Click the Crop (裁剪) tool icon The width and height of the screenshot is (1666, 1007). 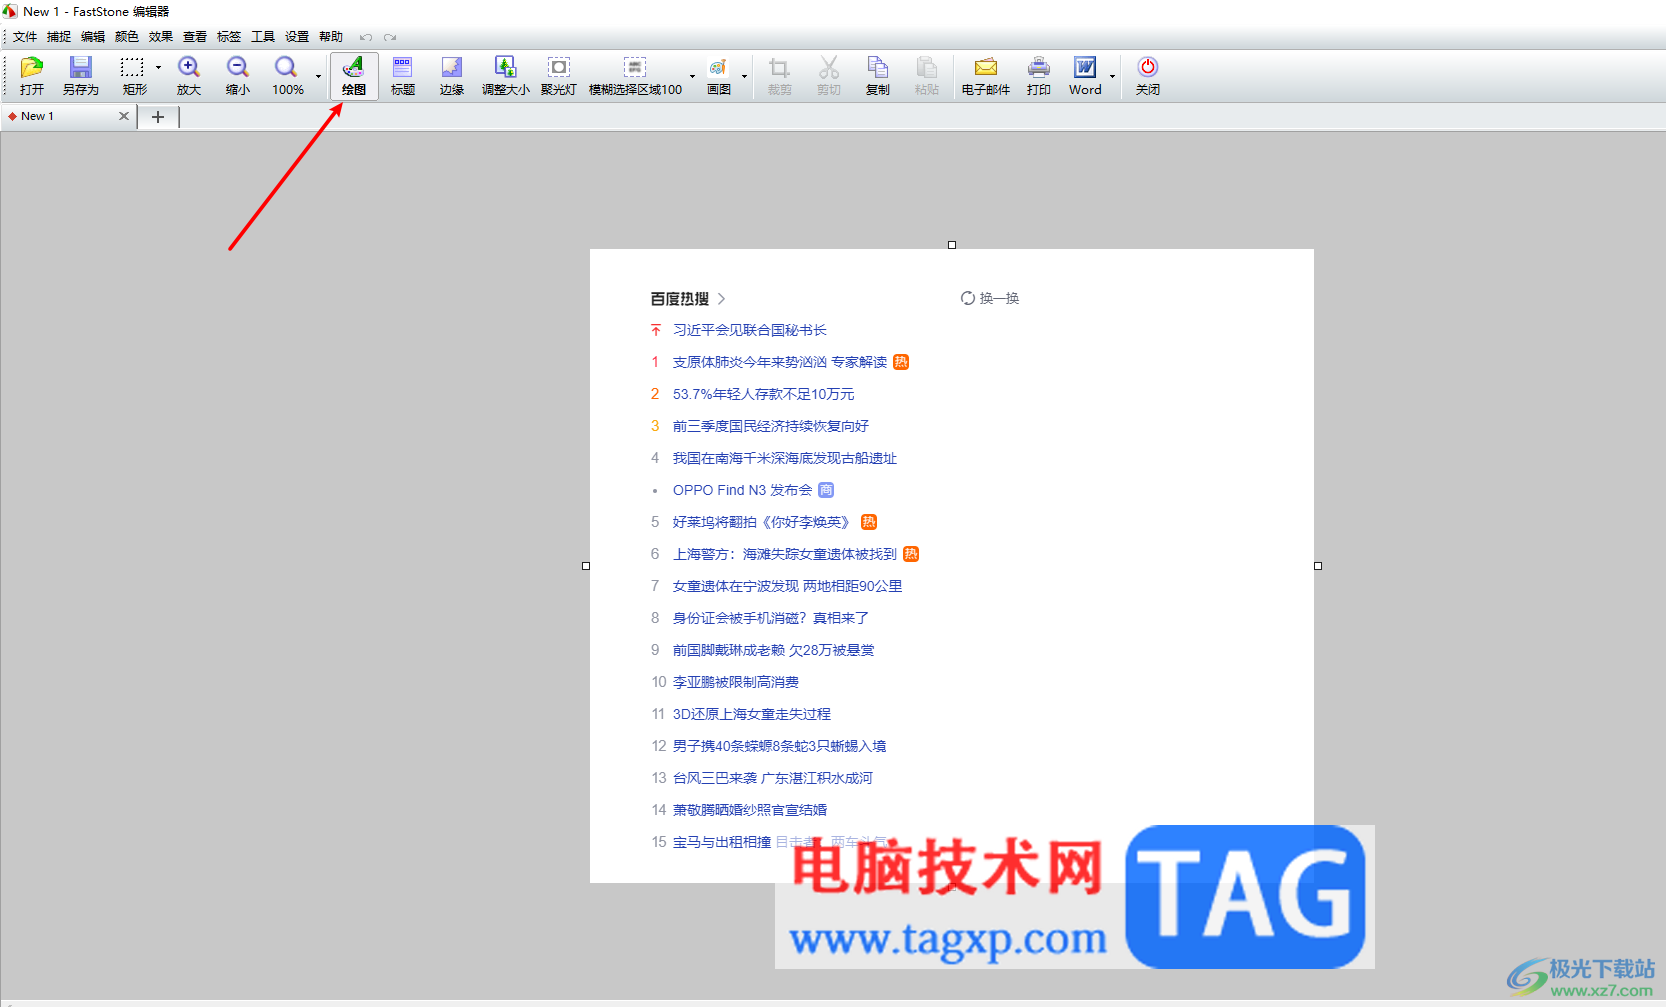pyautogui.click(x=779, y=67)
